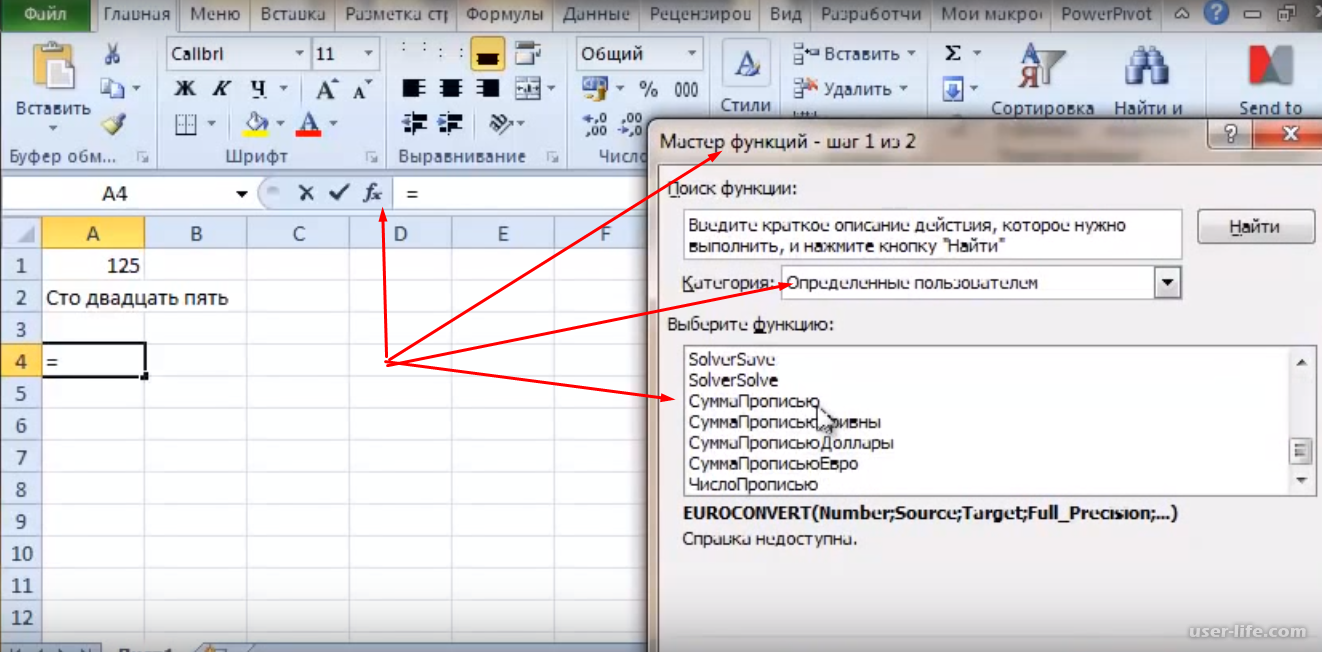Increase decimal places icon
This screenshot has width=1322, height=652.
[x=597, y=124]
